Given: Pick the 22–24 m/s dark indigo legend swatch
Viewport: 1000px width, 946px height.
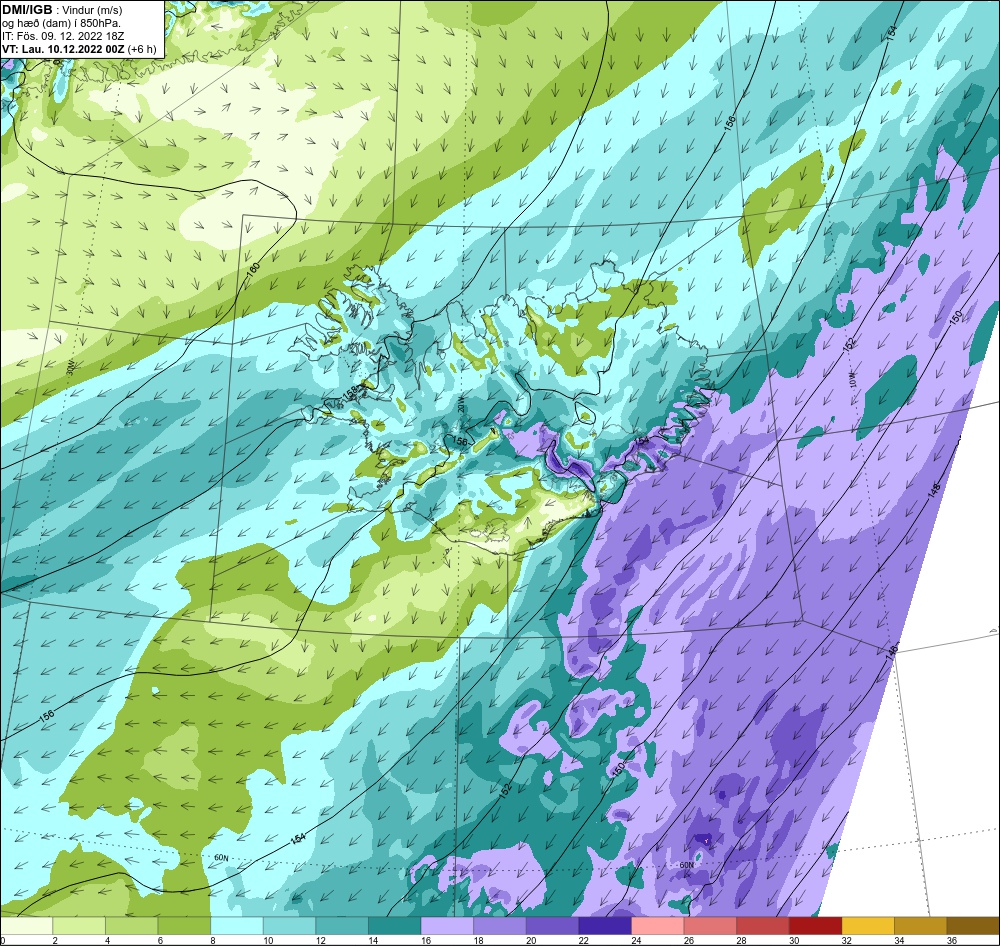Looking at the screenshot, I should [605, 926].
